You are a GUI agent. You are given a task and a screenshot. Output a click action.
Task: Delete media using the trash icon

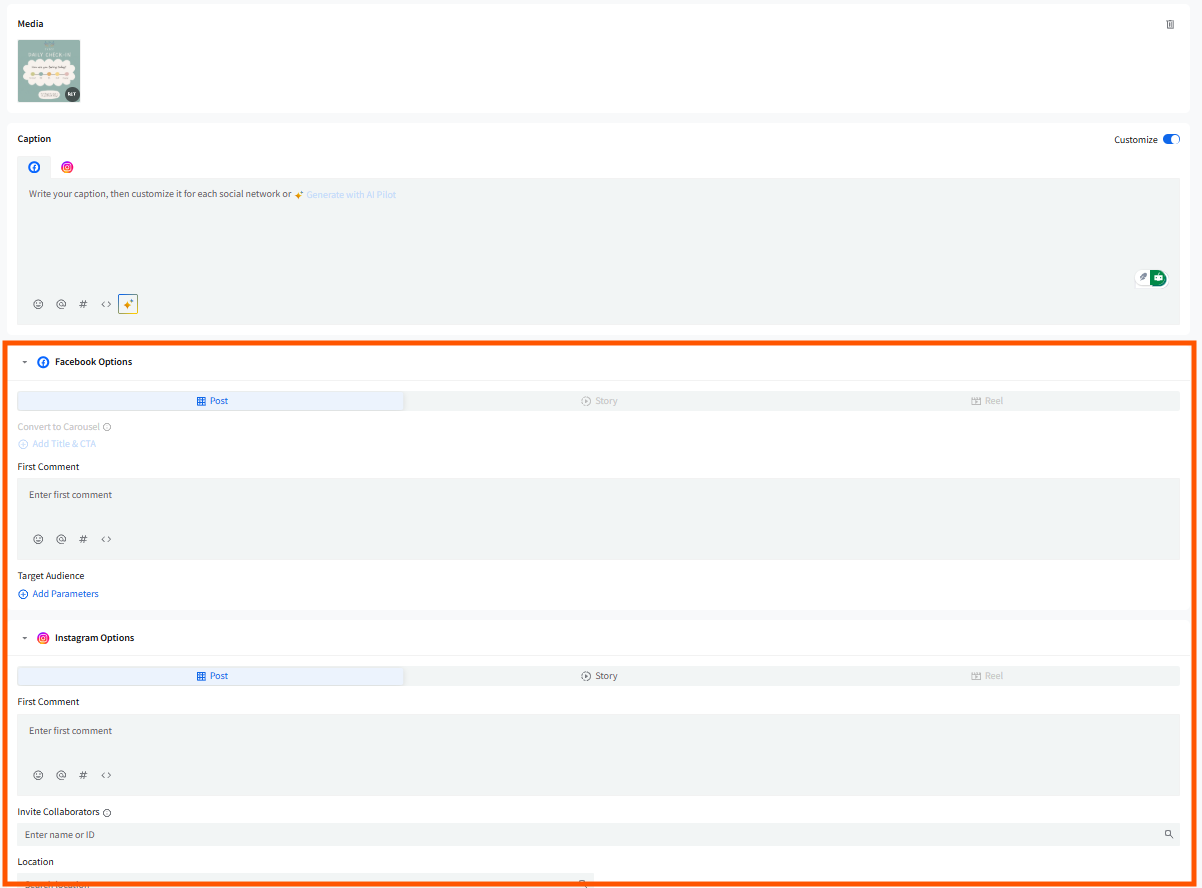[1170, 24]
